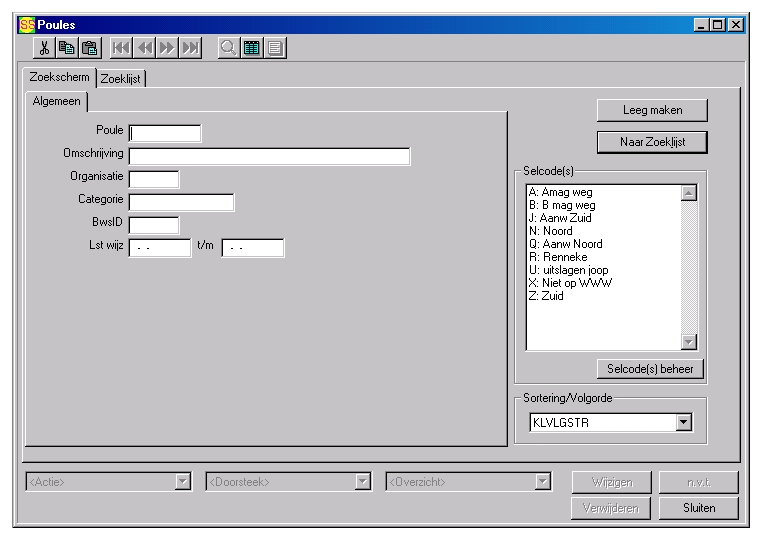Viewport: 761px width, 543px height.
Task: Jump to first record arrow icon
Action: tap(120, 48)
